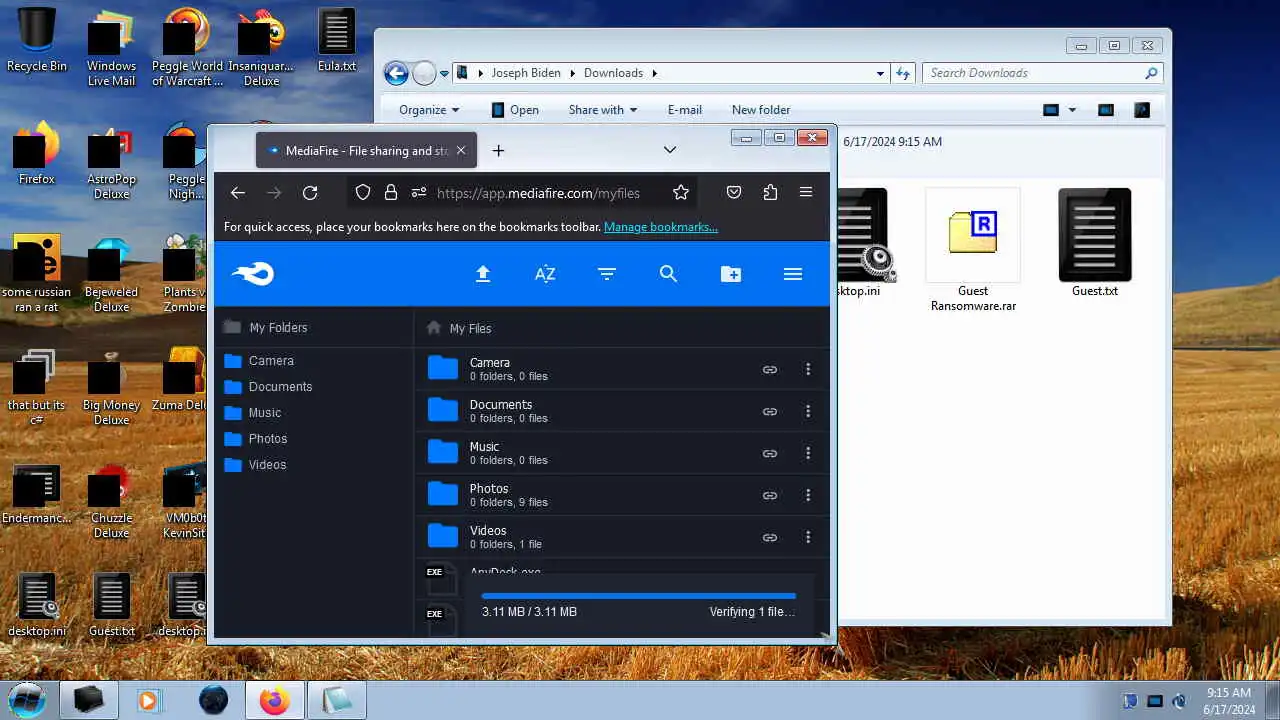Screen dimensions: 1280x720
Task: Click E-mail in Downloads explorer toolbar
Action: pos(685,110)
